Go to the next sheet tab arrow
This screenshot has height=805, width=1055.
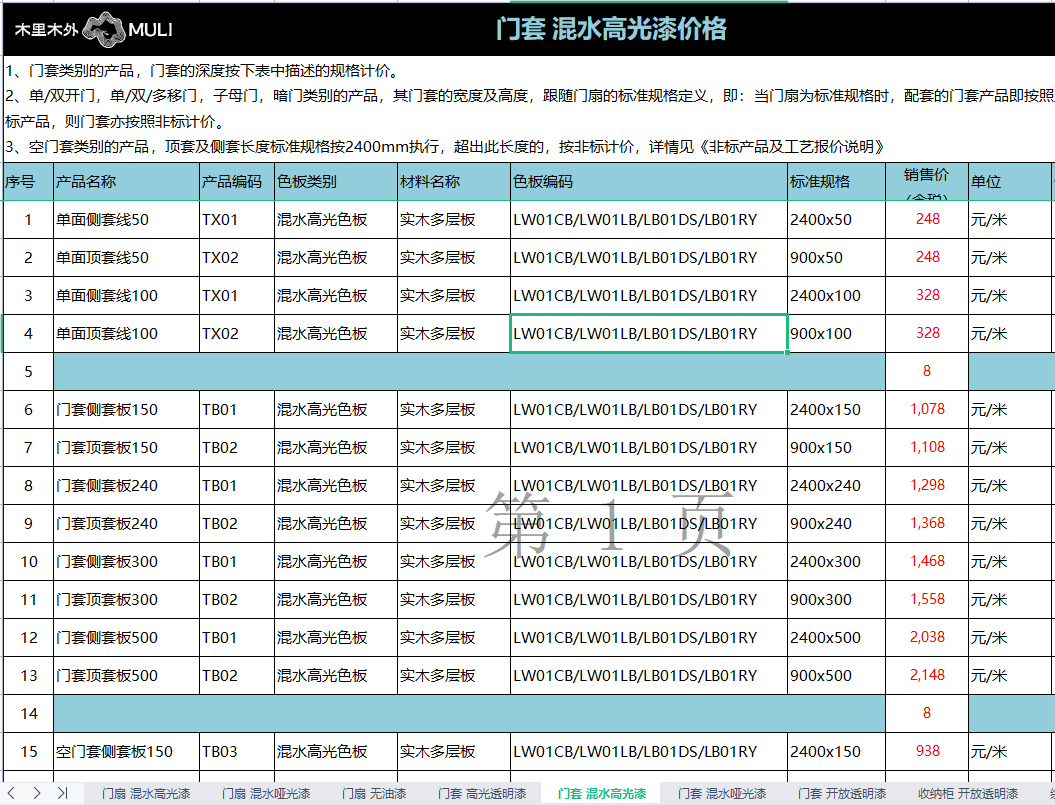coord(37,793)
